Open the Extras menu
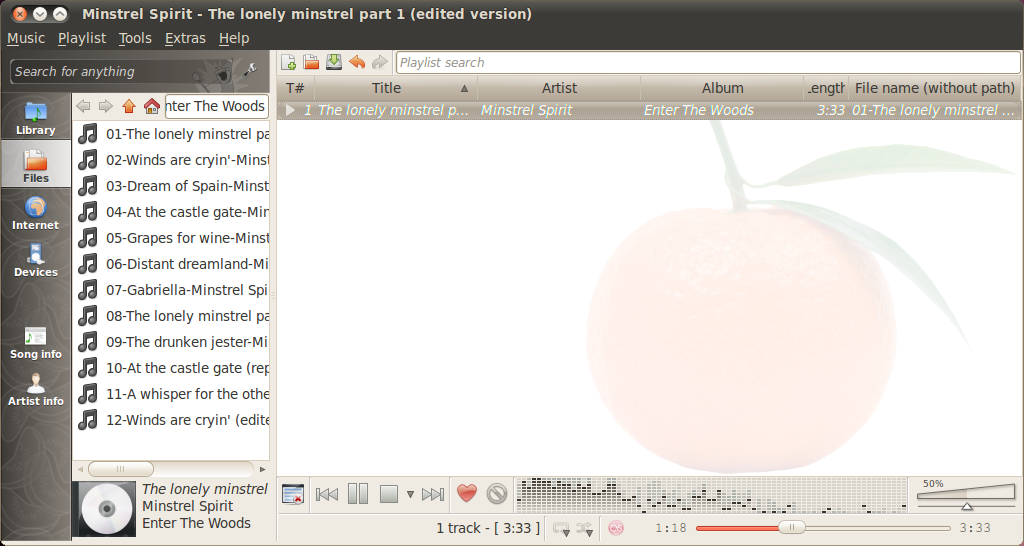The image size is (1024, 546). coord(185,38)
